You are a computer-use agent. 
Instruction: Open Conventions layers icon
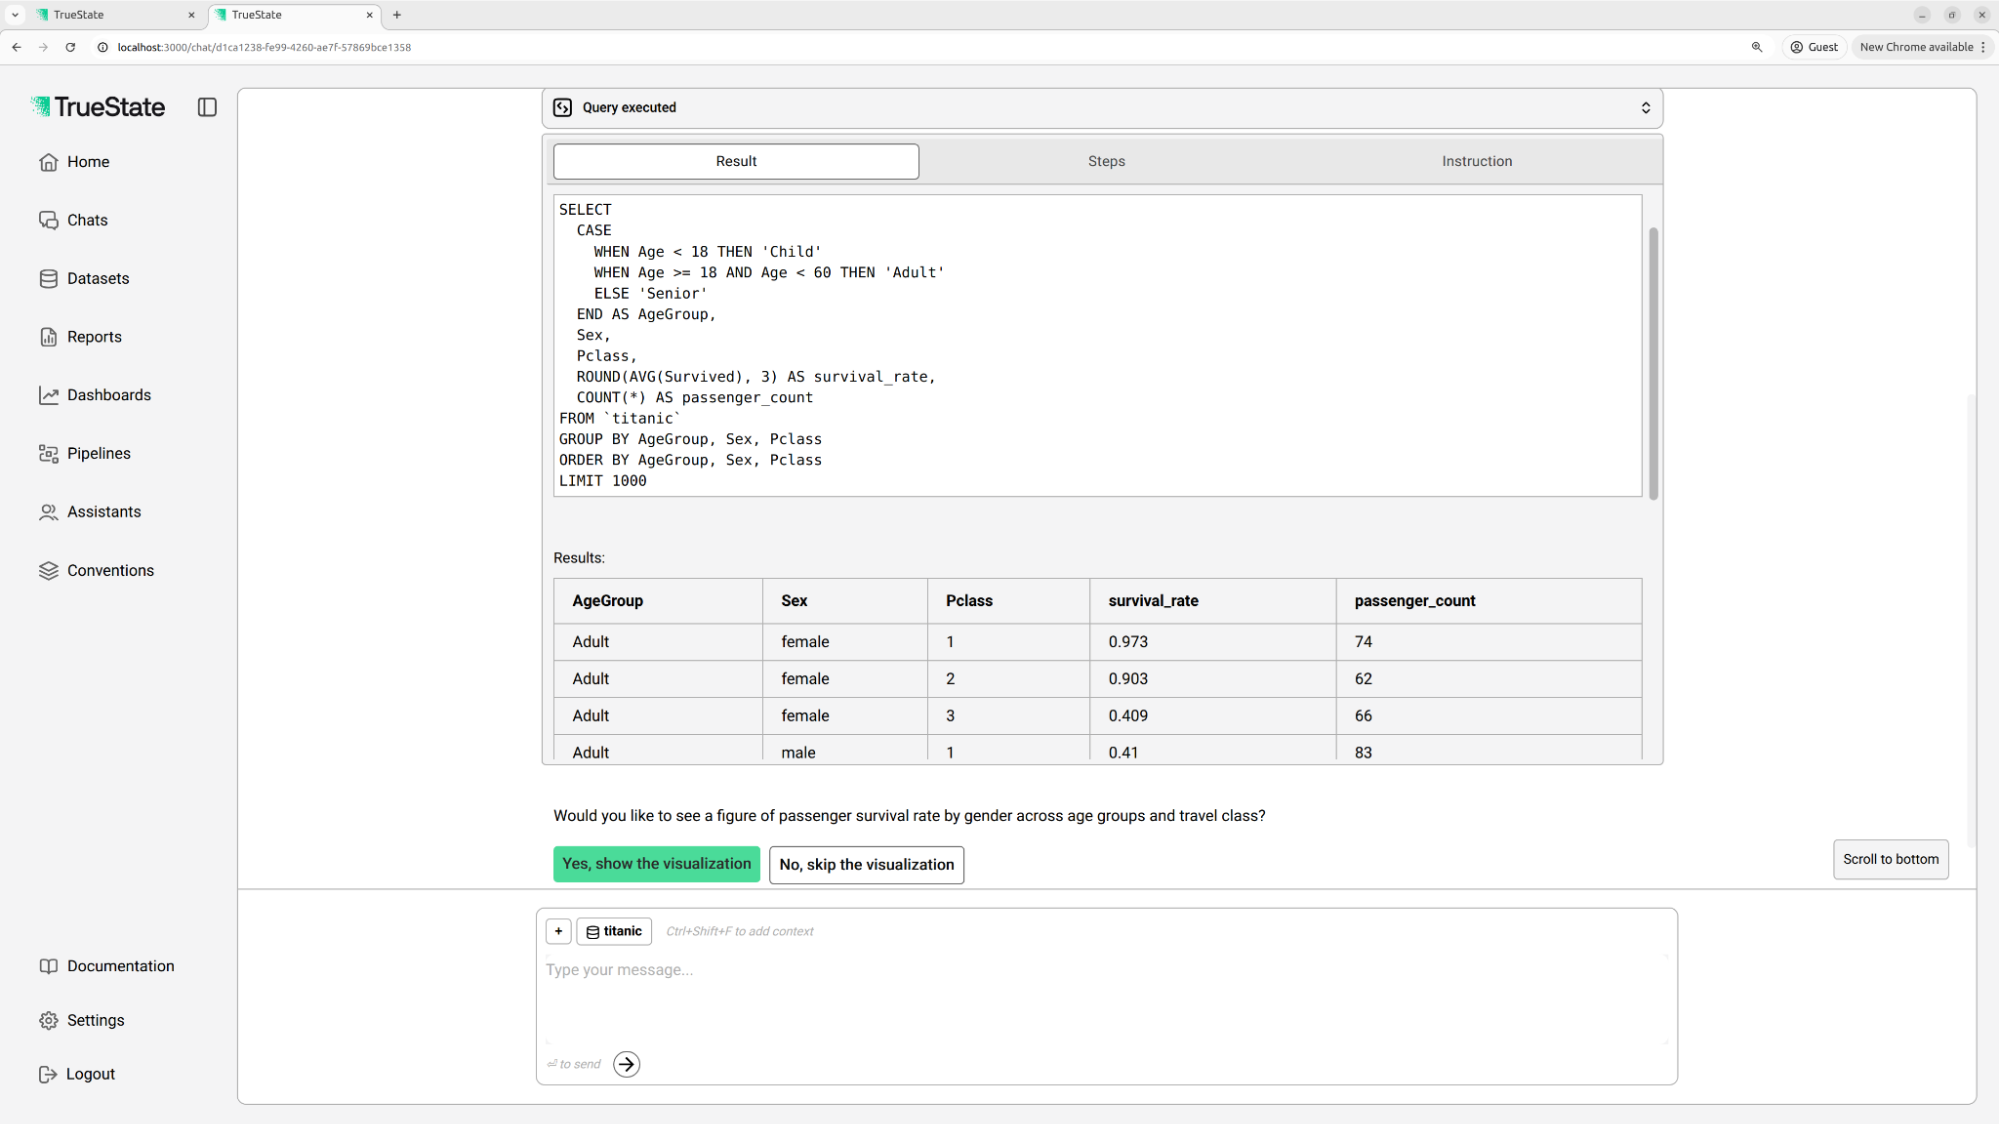48,571
